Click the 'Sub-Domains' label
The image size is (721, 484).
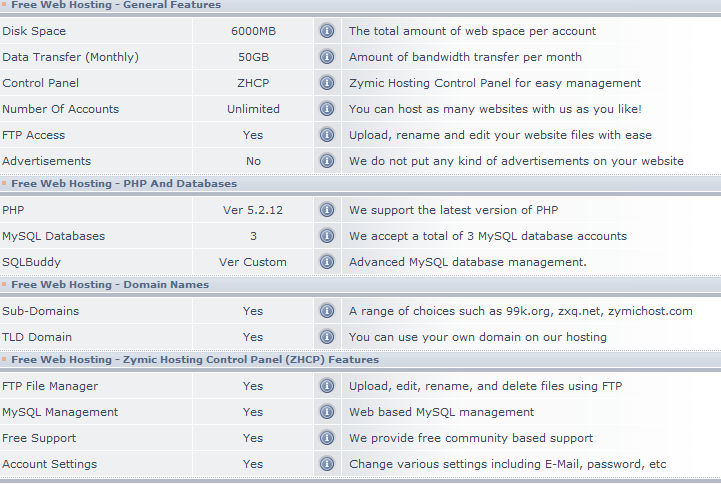coord(40,311)
